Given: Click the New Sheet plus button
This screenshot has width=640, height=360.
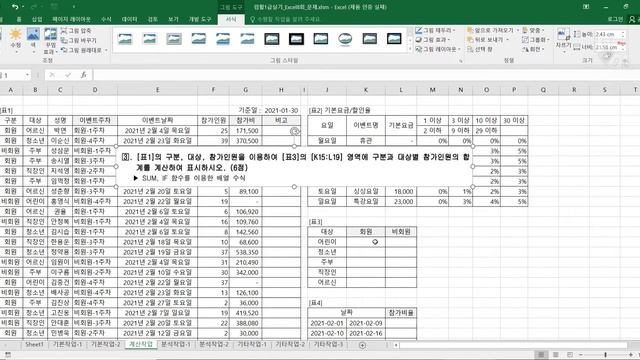Looking at the screenshot, I should pyautogui.click(x=362, y=345).
